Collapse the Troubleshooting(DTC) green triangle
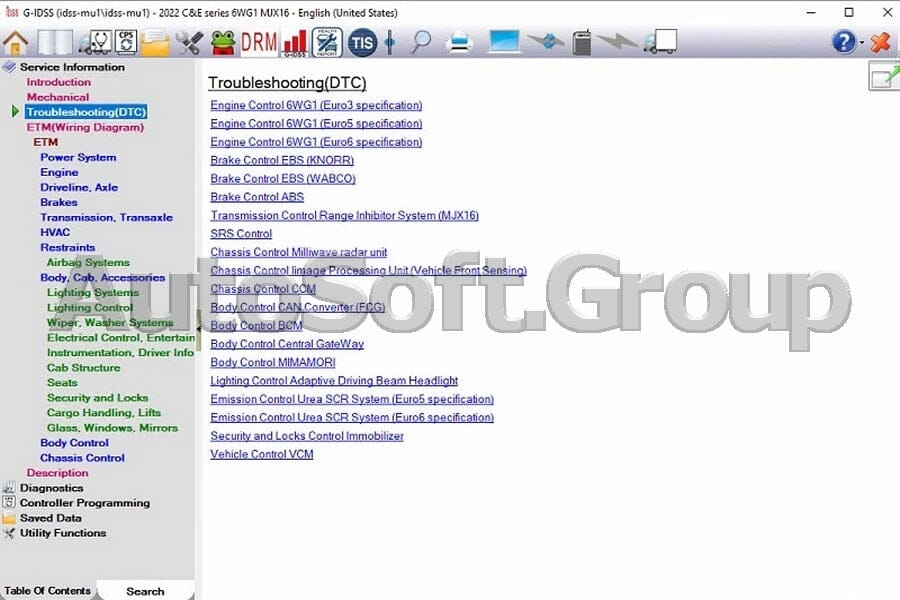 [15, 111]
